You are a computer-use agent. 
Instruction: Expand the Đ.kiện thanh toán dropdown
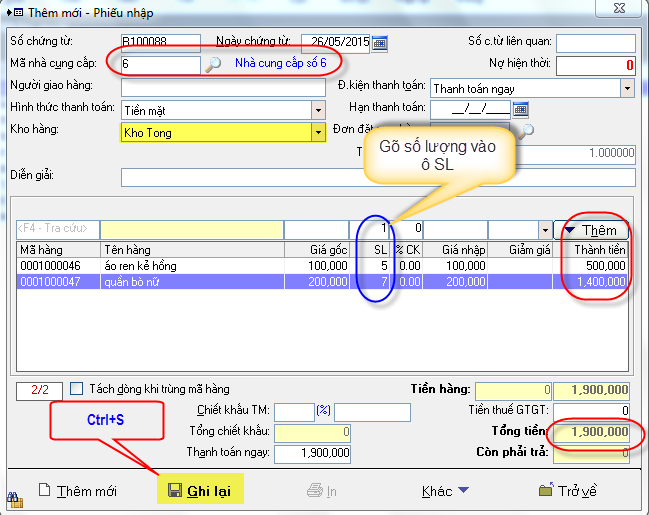coord(627,88)
